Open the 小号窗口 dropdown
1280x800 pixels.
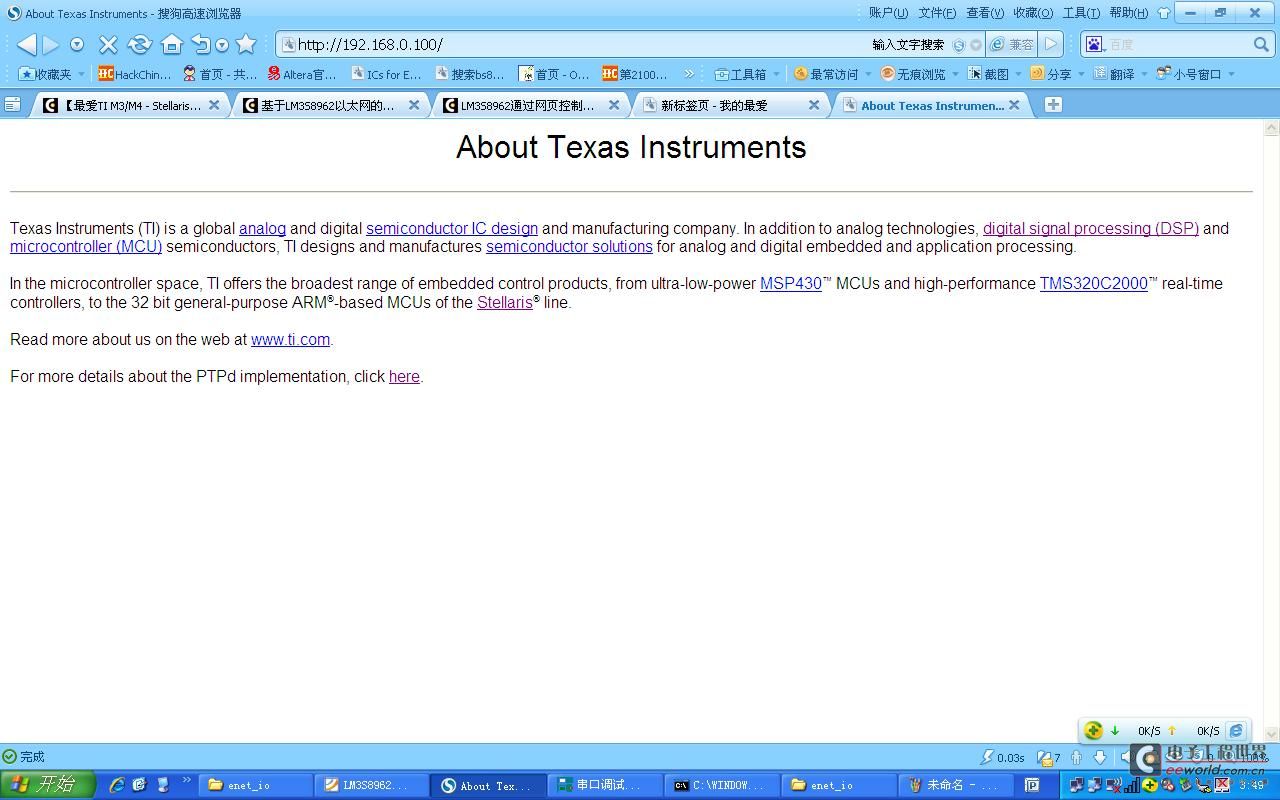click(x=1231, y=74)
